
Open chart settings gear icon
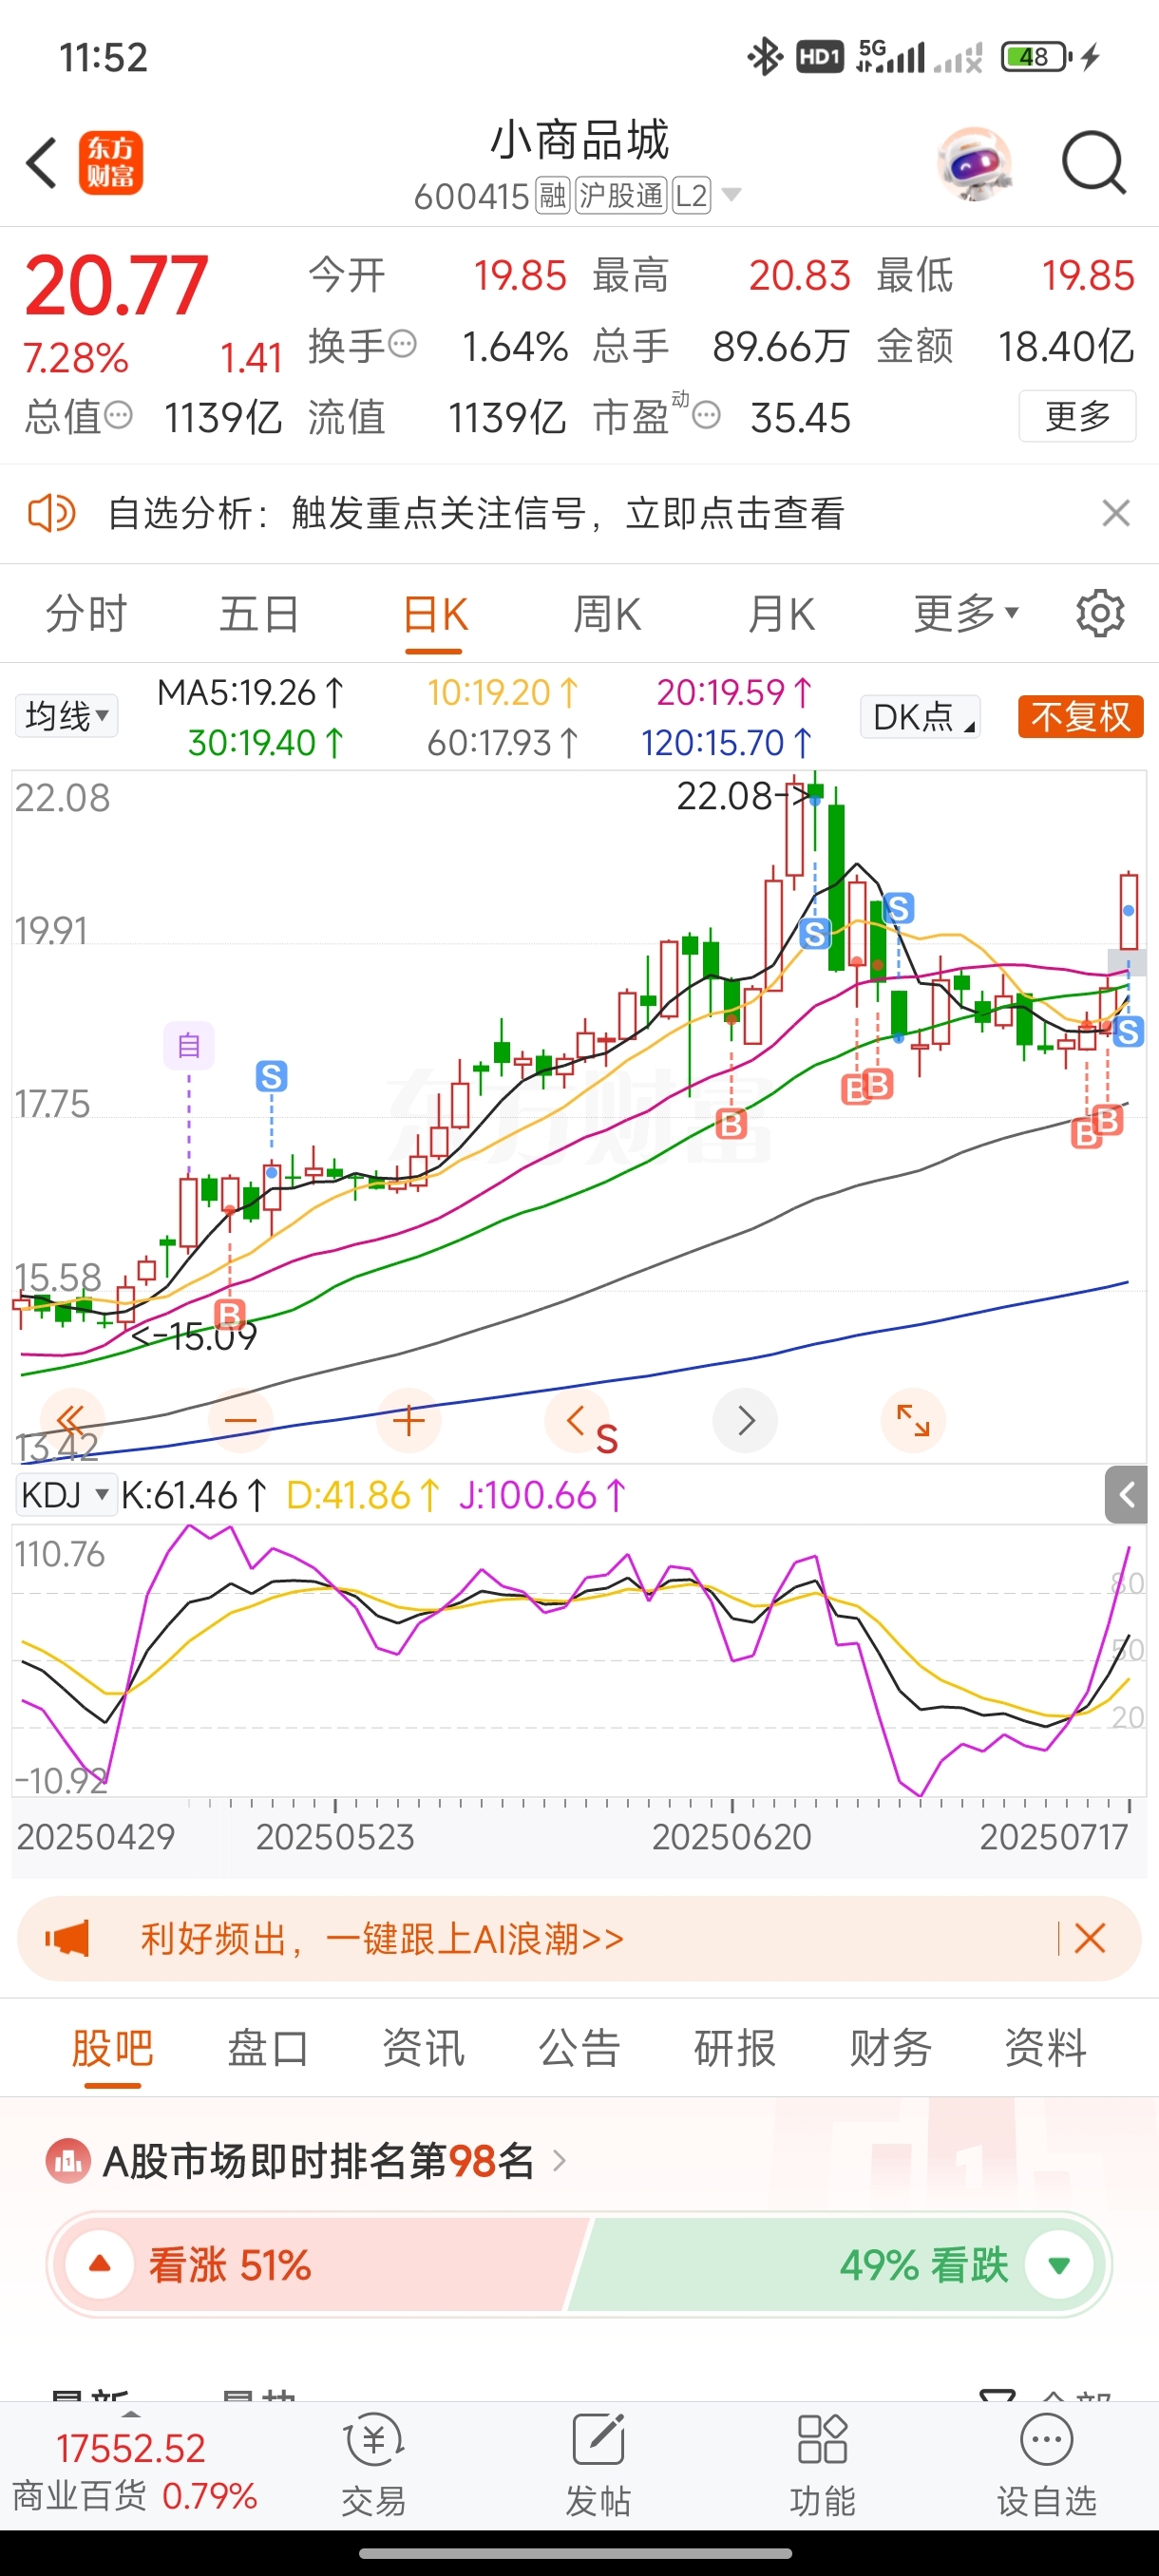(1100, 613)
